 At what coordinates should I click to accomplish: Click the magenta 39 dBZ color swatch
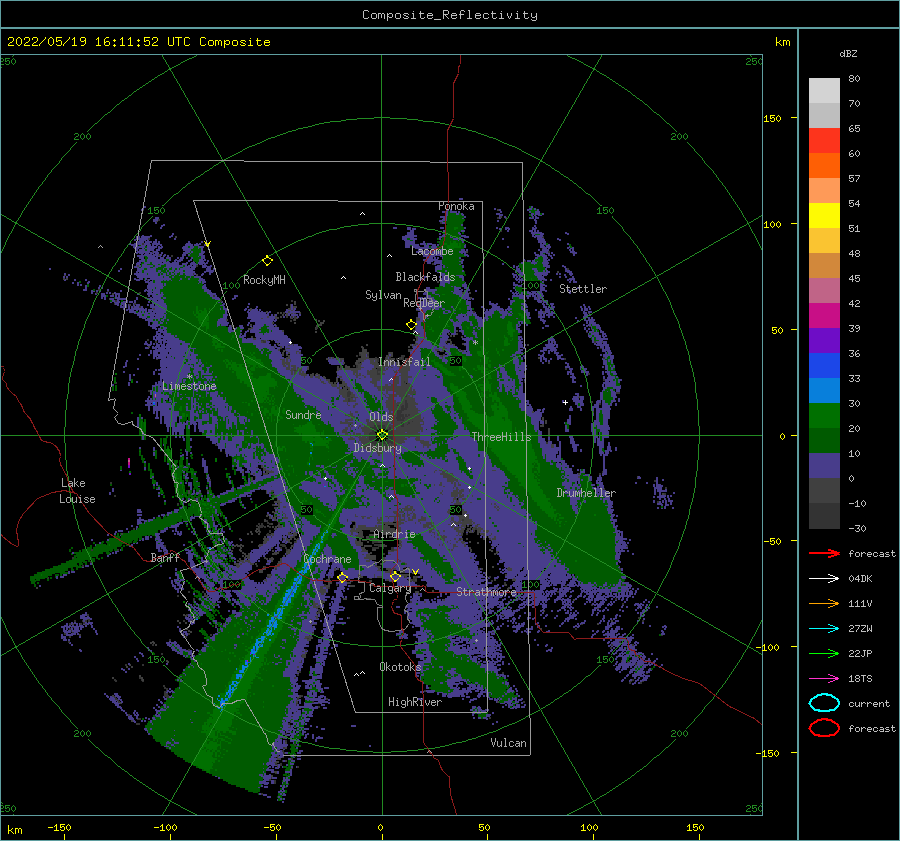pyautogui.click(x=824, y=315)
